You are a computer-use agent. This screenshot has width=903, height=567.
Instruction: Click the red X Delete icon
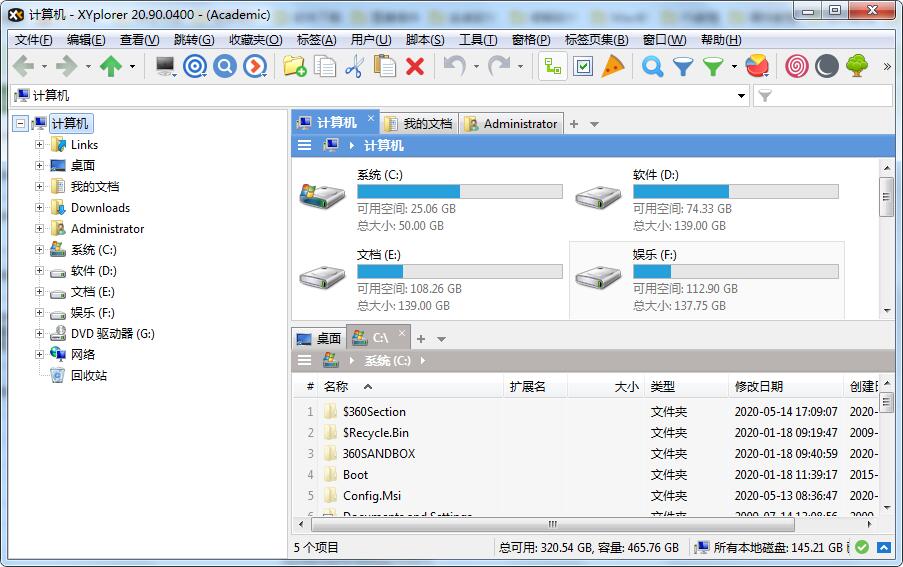415,67
